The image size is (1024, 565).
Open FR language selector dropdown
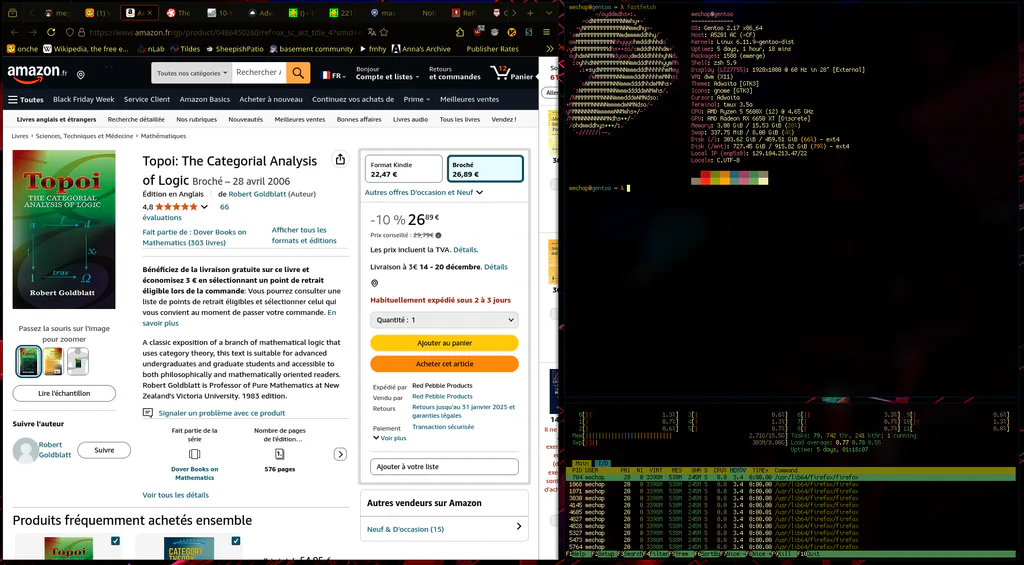(x=334, y=76)
